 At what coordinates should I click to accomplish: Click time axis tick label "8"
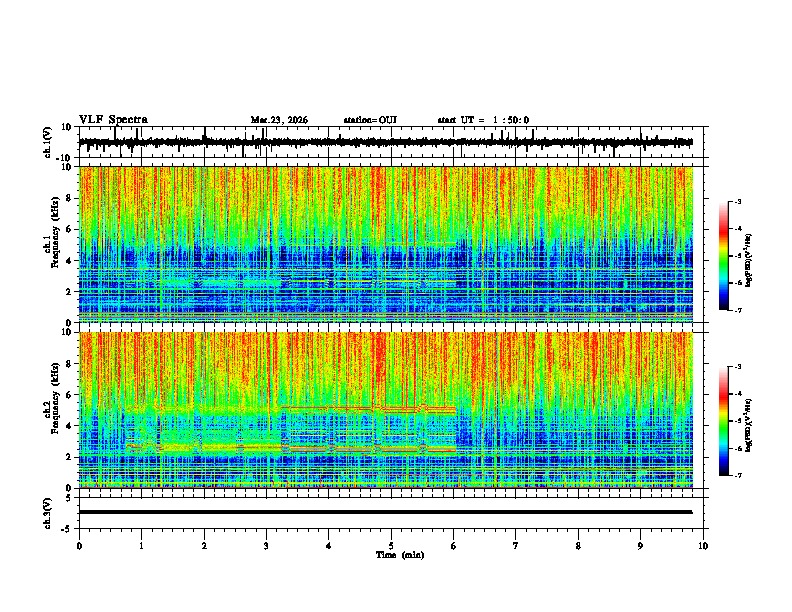point(578,546)
